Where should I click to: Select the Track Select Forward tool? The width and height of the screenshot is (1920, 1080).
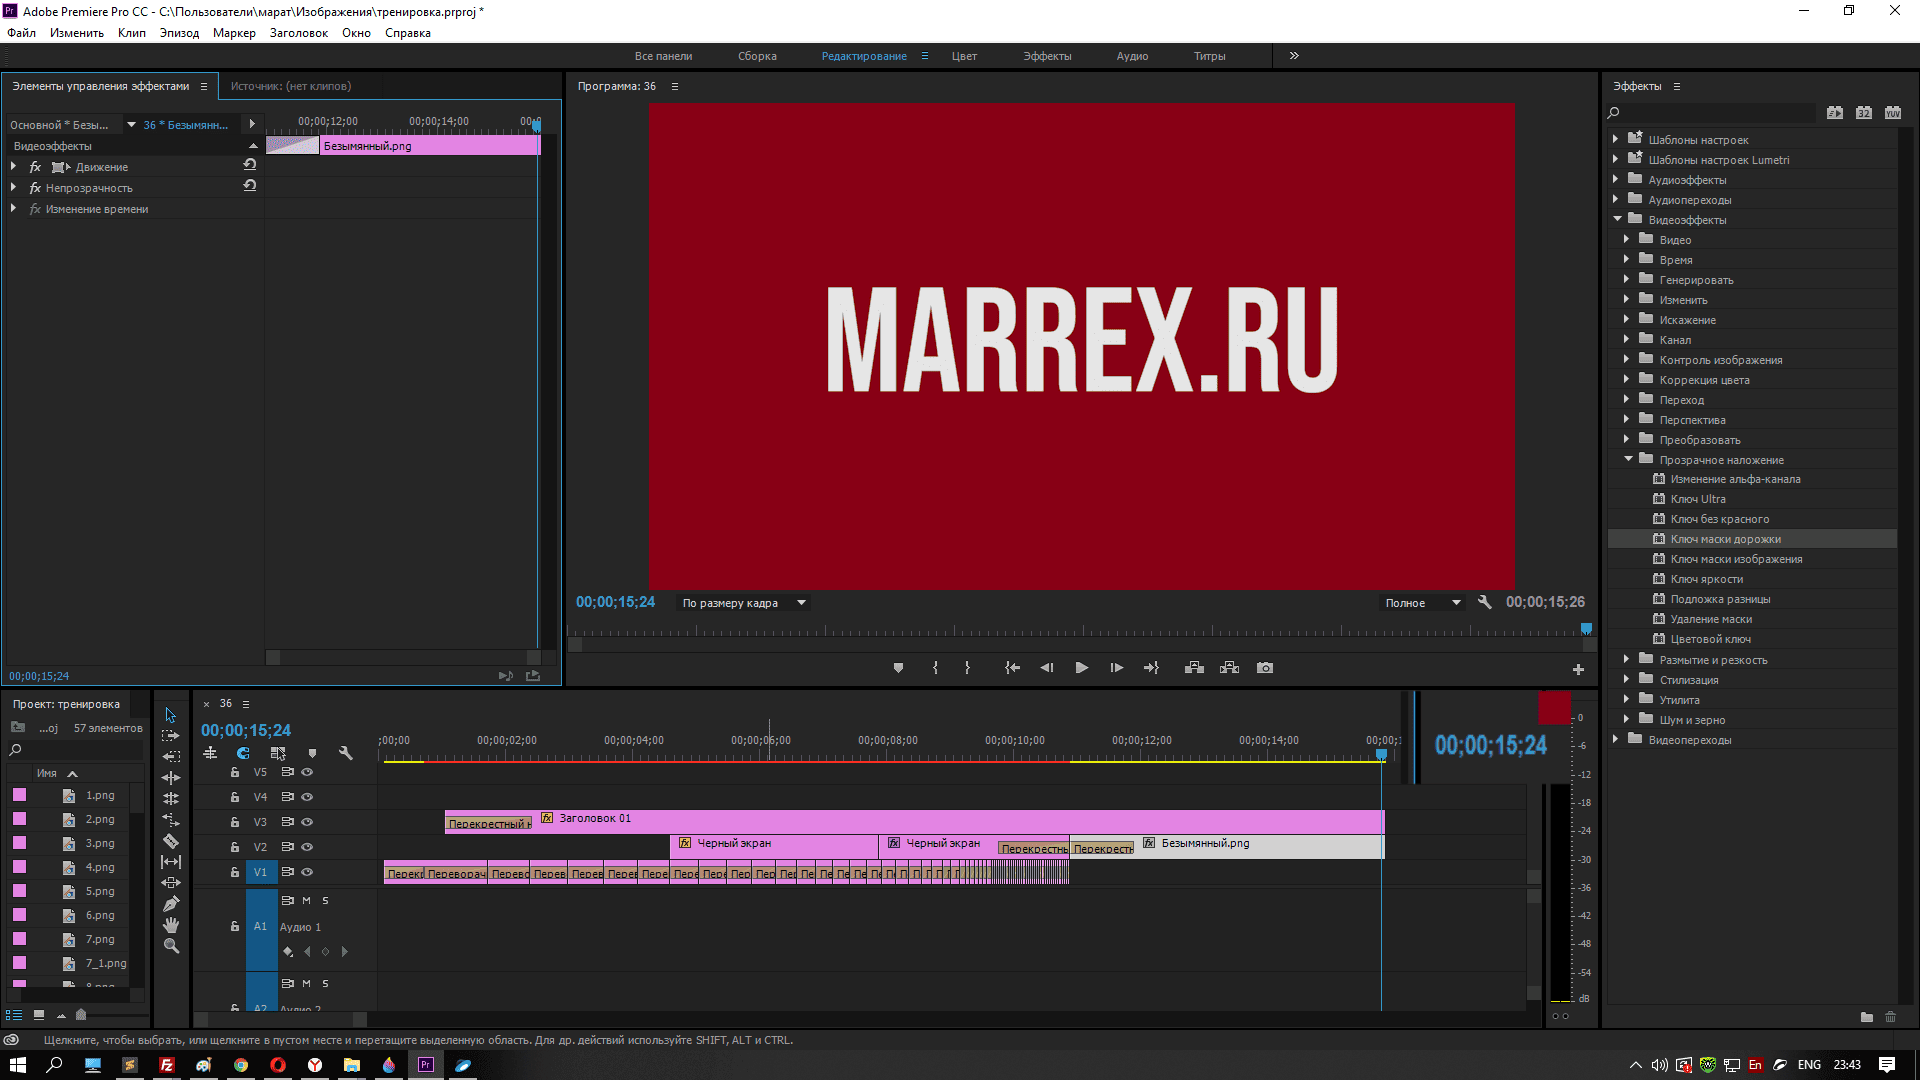pos(171,735)
